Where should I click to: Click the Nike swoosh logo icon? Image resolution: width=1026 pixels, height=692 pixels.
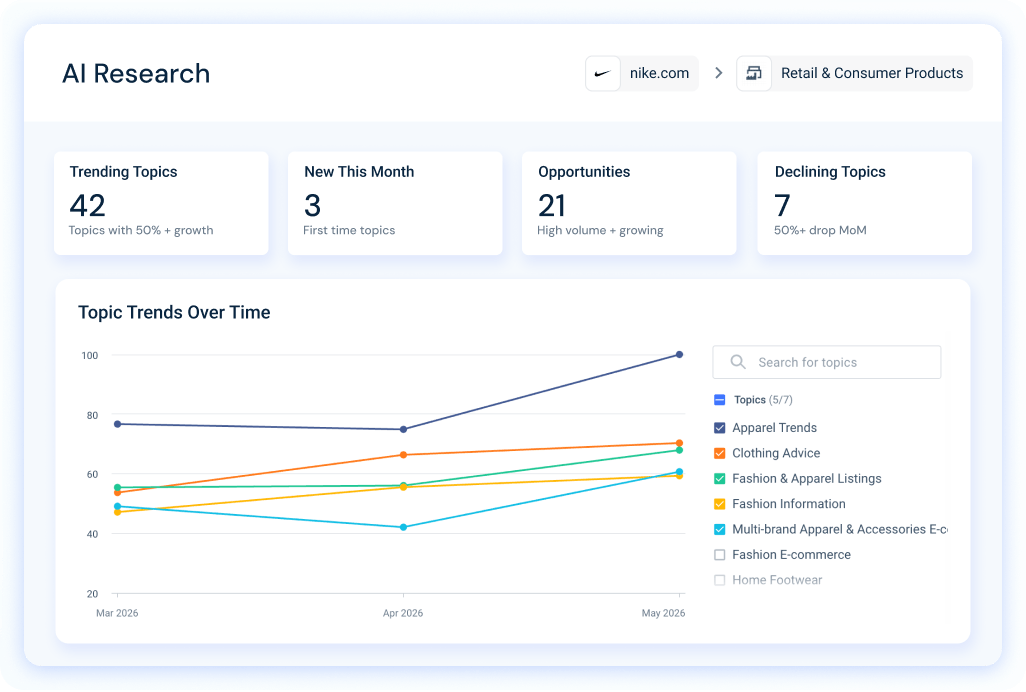click(x=602, y=73)
